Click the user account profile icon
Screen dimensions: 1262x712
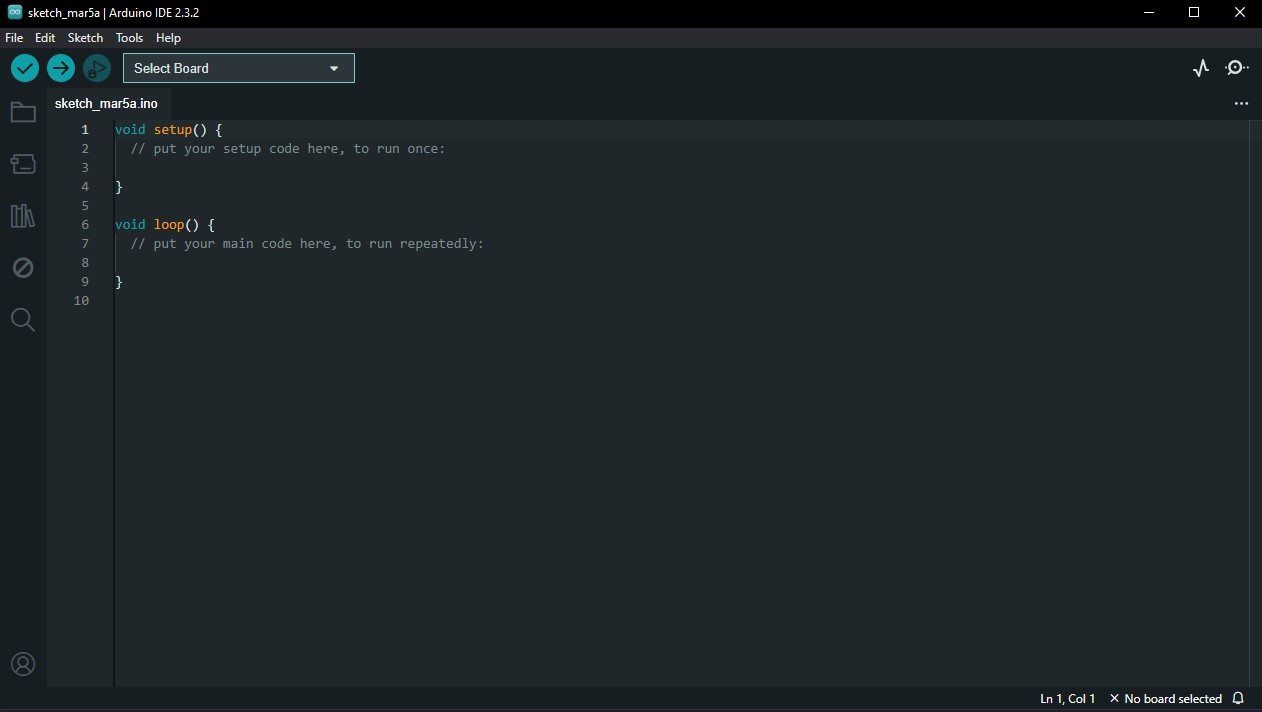[x=23, y=664]
